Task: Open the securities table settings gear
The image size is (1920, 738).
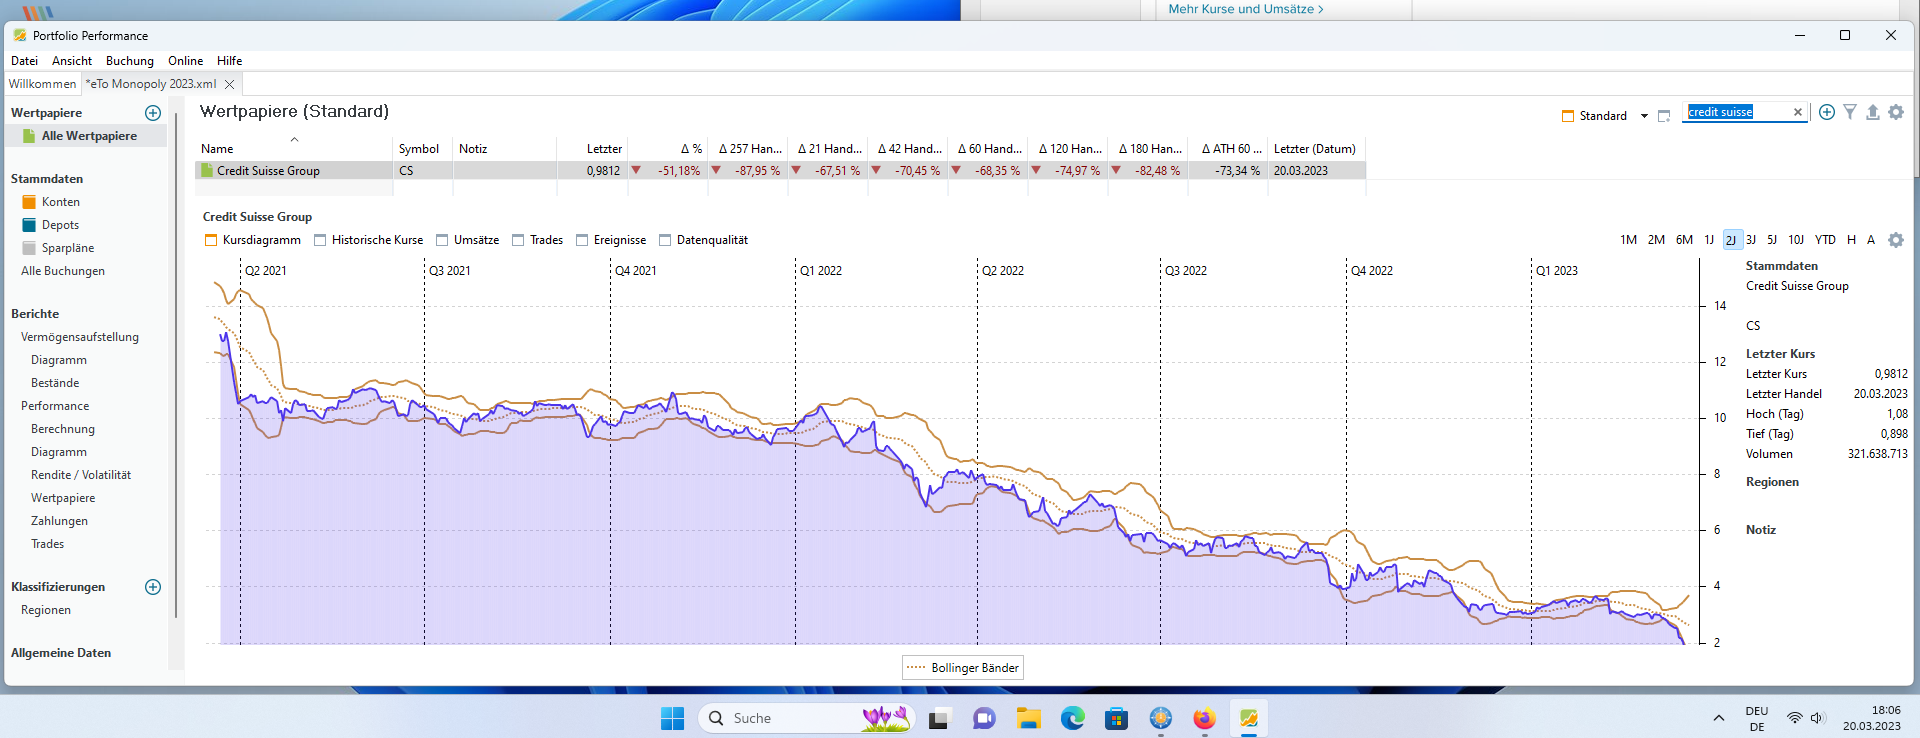Action: click(x=1896, y=112)
